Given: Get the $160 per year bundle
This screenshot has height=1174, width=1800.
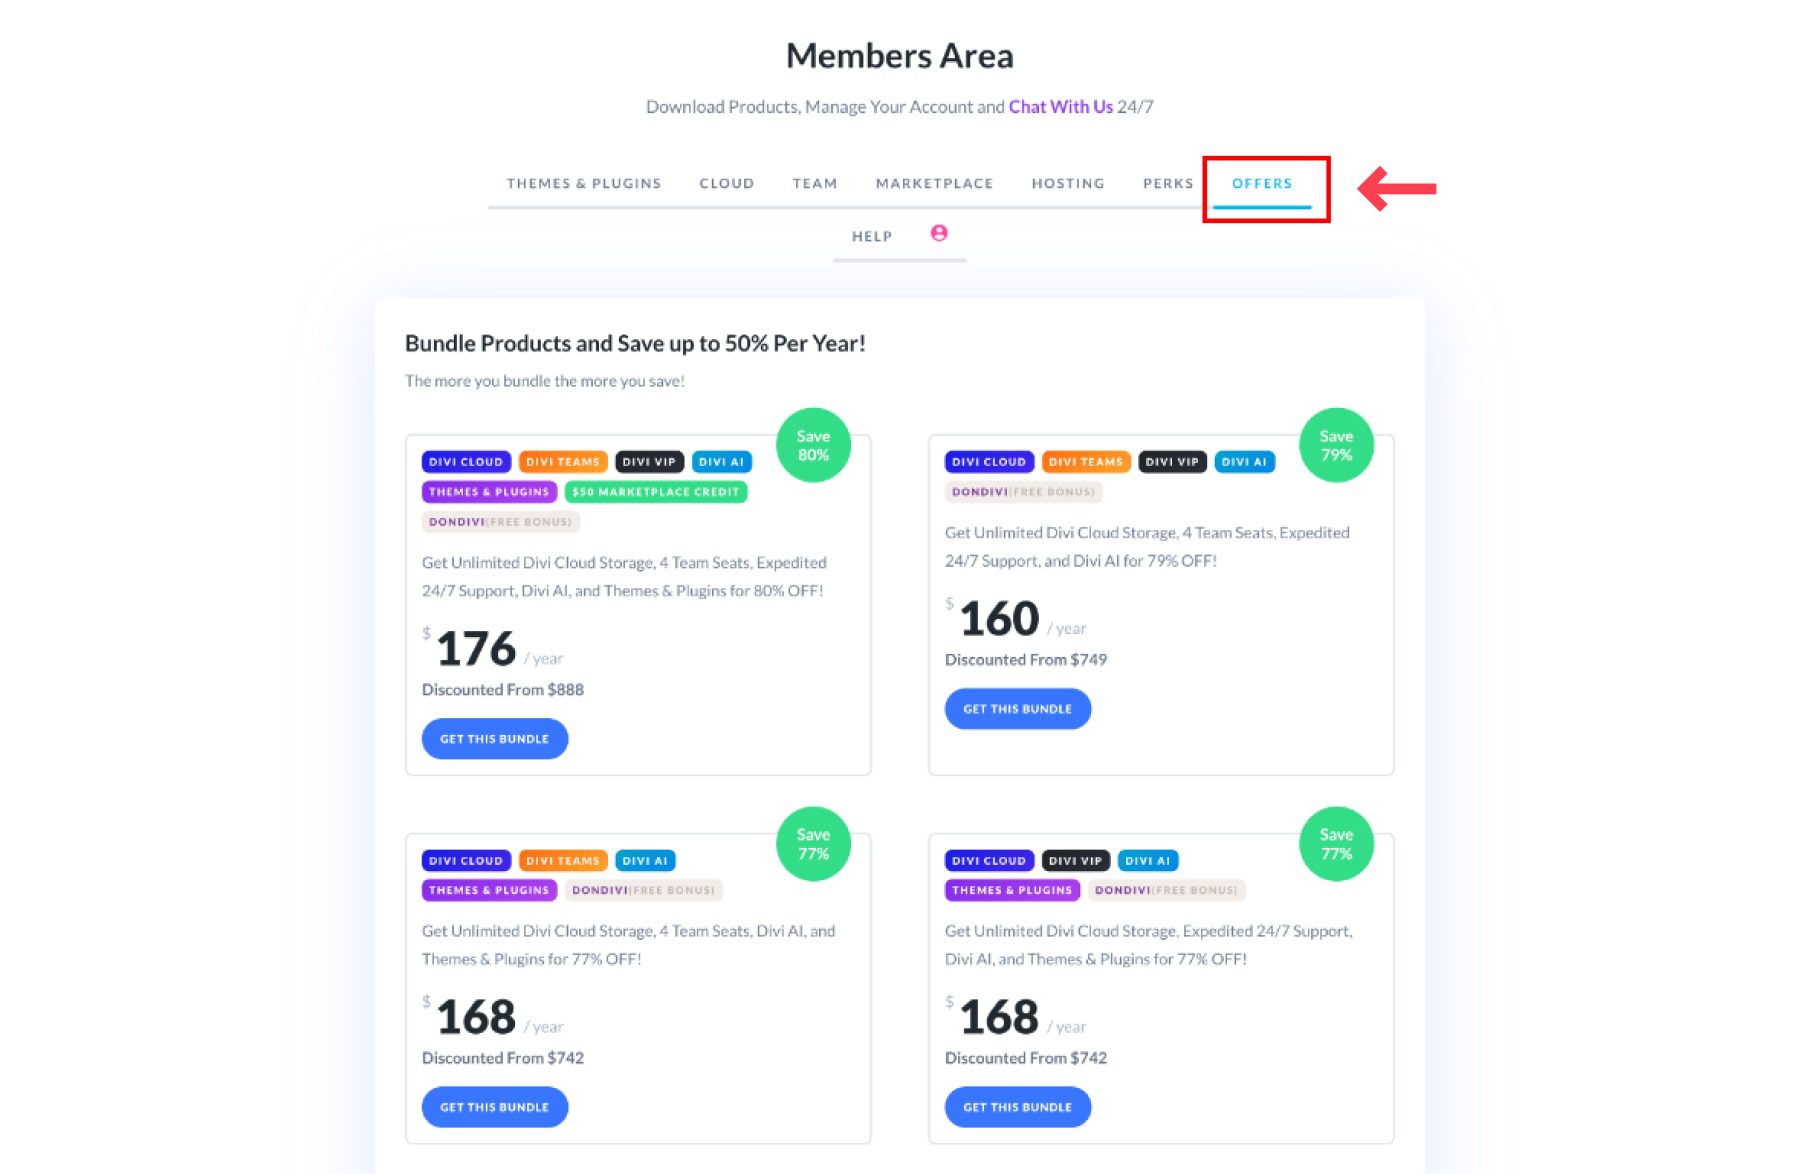Looking at the screenshot, I should click(1017, 709).
